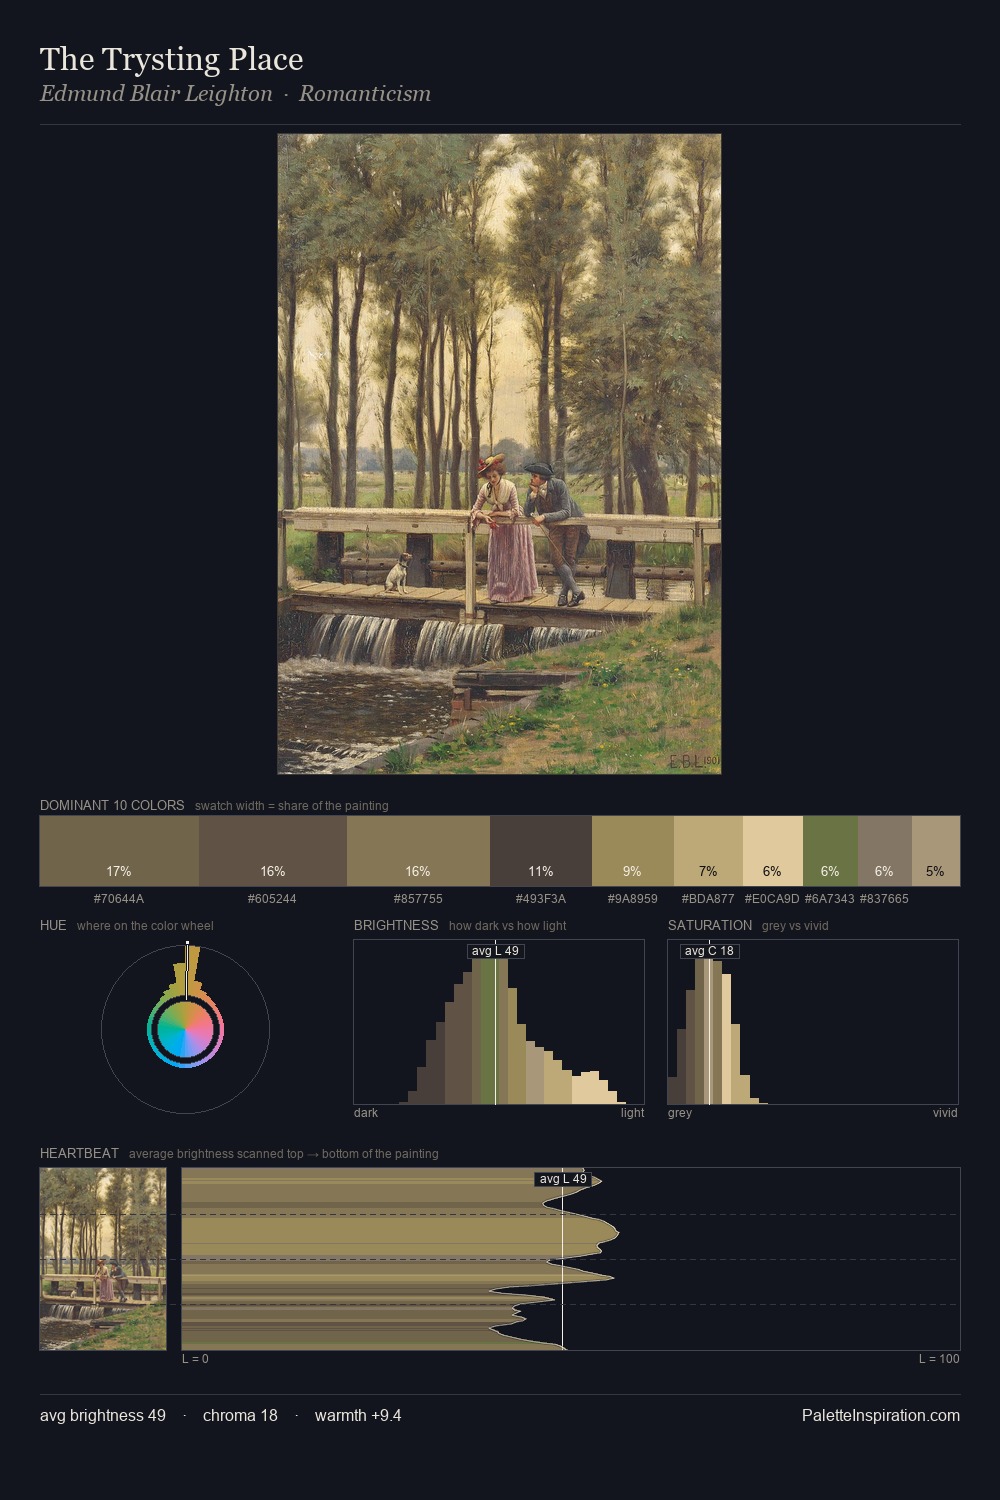Click hex label '#70644A'
The image size is (1000, 1500).
[x=119, y=899]
